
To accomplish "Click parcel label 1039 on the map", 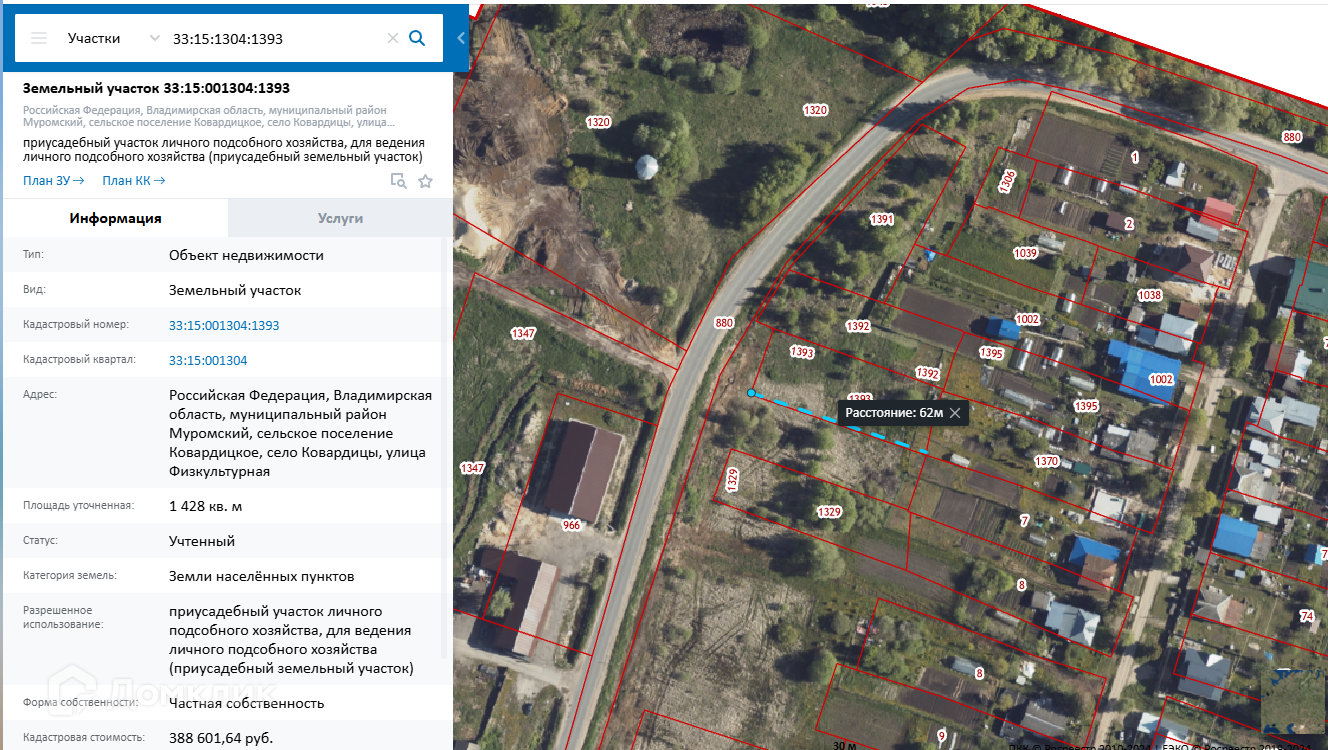I will pos(1025,253).
